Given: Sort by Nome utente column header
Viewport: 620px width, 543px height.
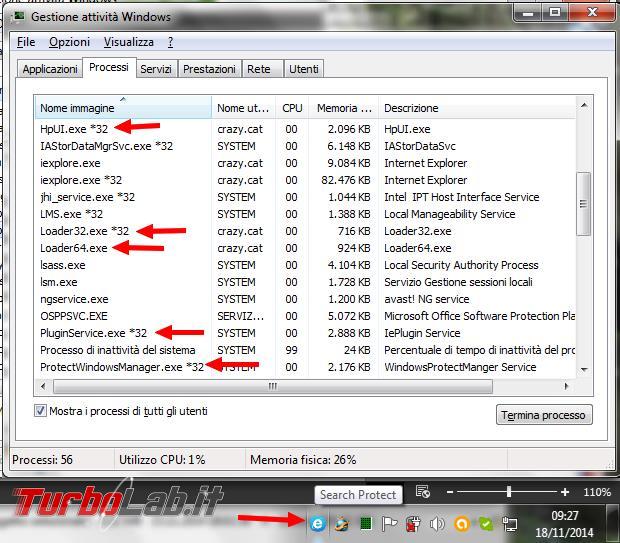Looking at the screenshot, I should click(244, 108).
